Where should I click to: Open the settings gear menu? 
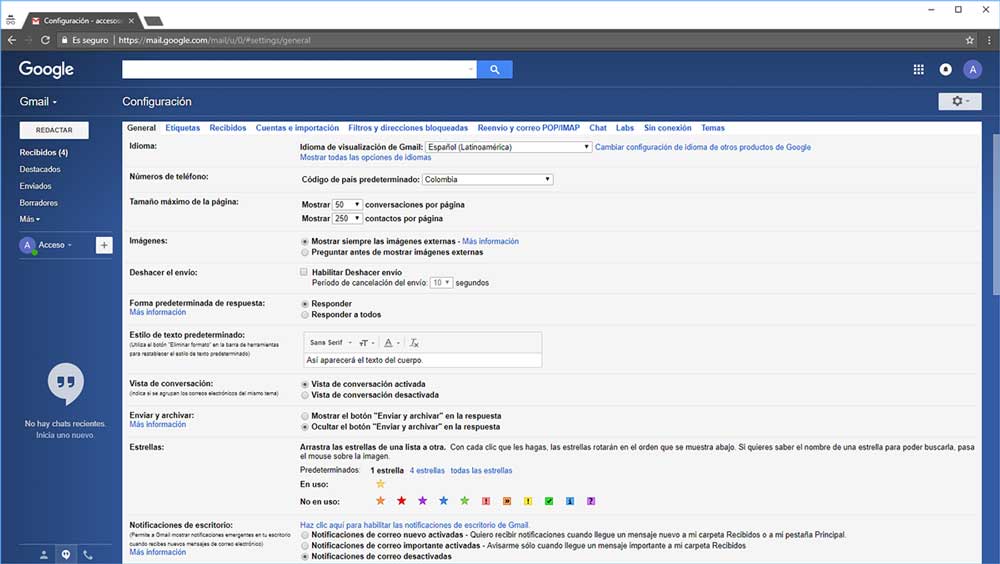pyautogui.click(x=959, y=101)
